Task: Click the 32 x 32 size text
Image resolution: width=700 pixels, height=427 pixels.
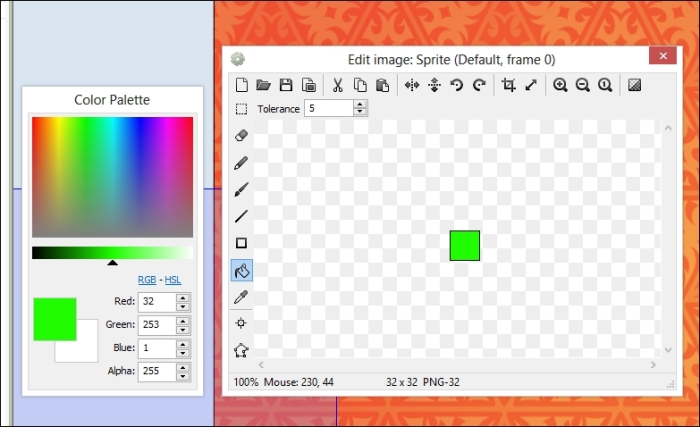Action: point(402,382)
